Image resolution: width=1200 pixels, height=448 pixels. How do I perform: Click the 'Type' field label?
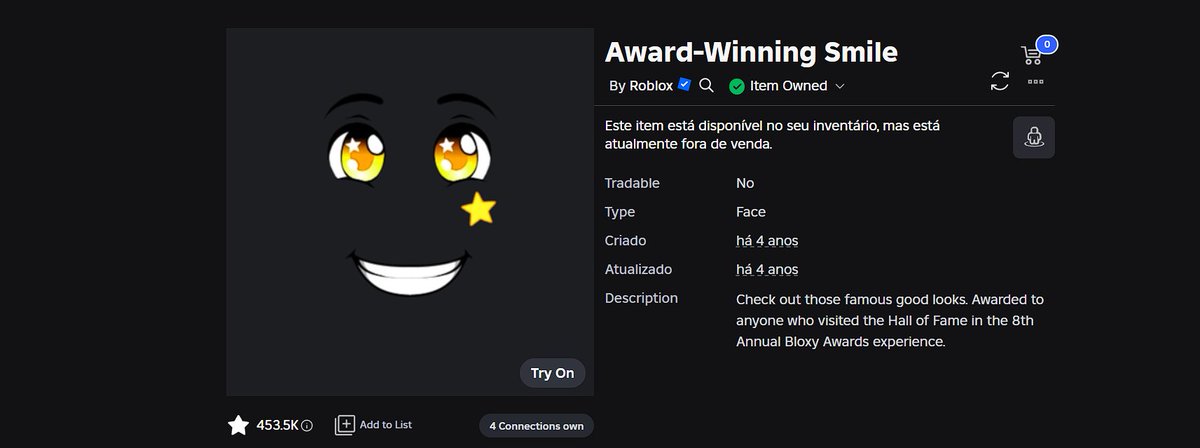[x=620, y=212]
